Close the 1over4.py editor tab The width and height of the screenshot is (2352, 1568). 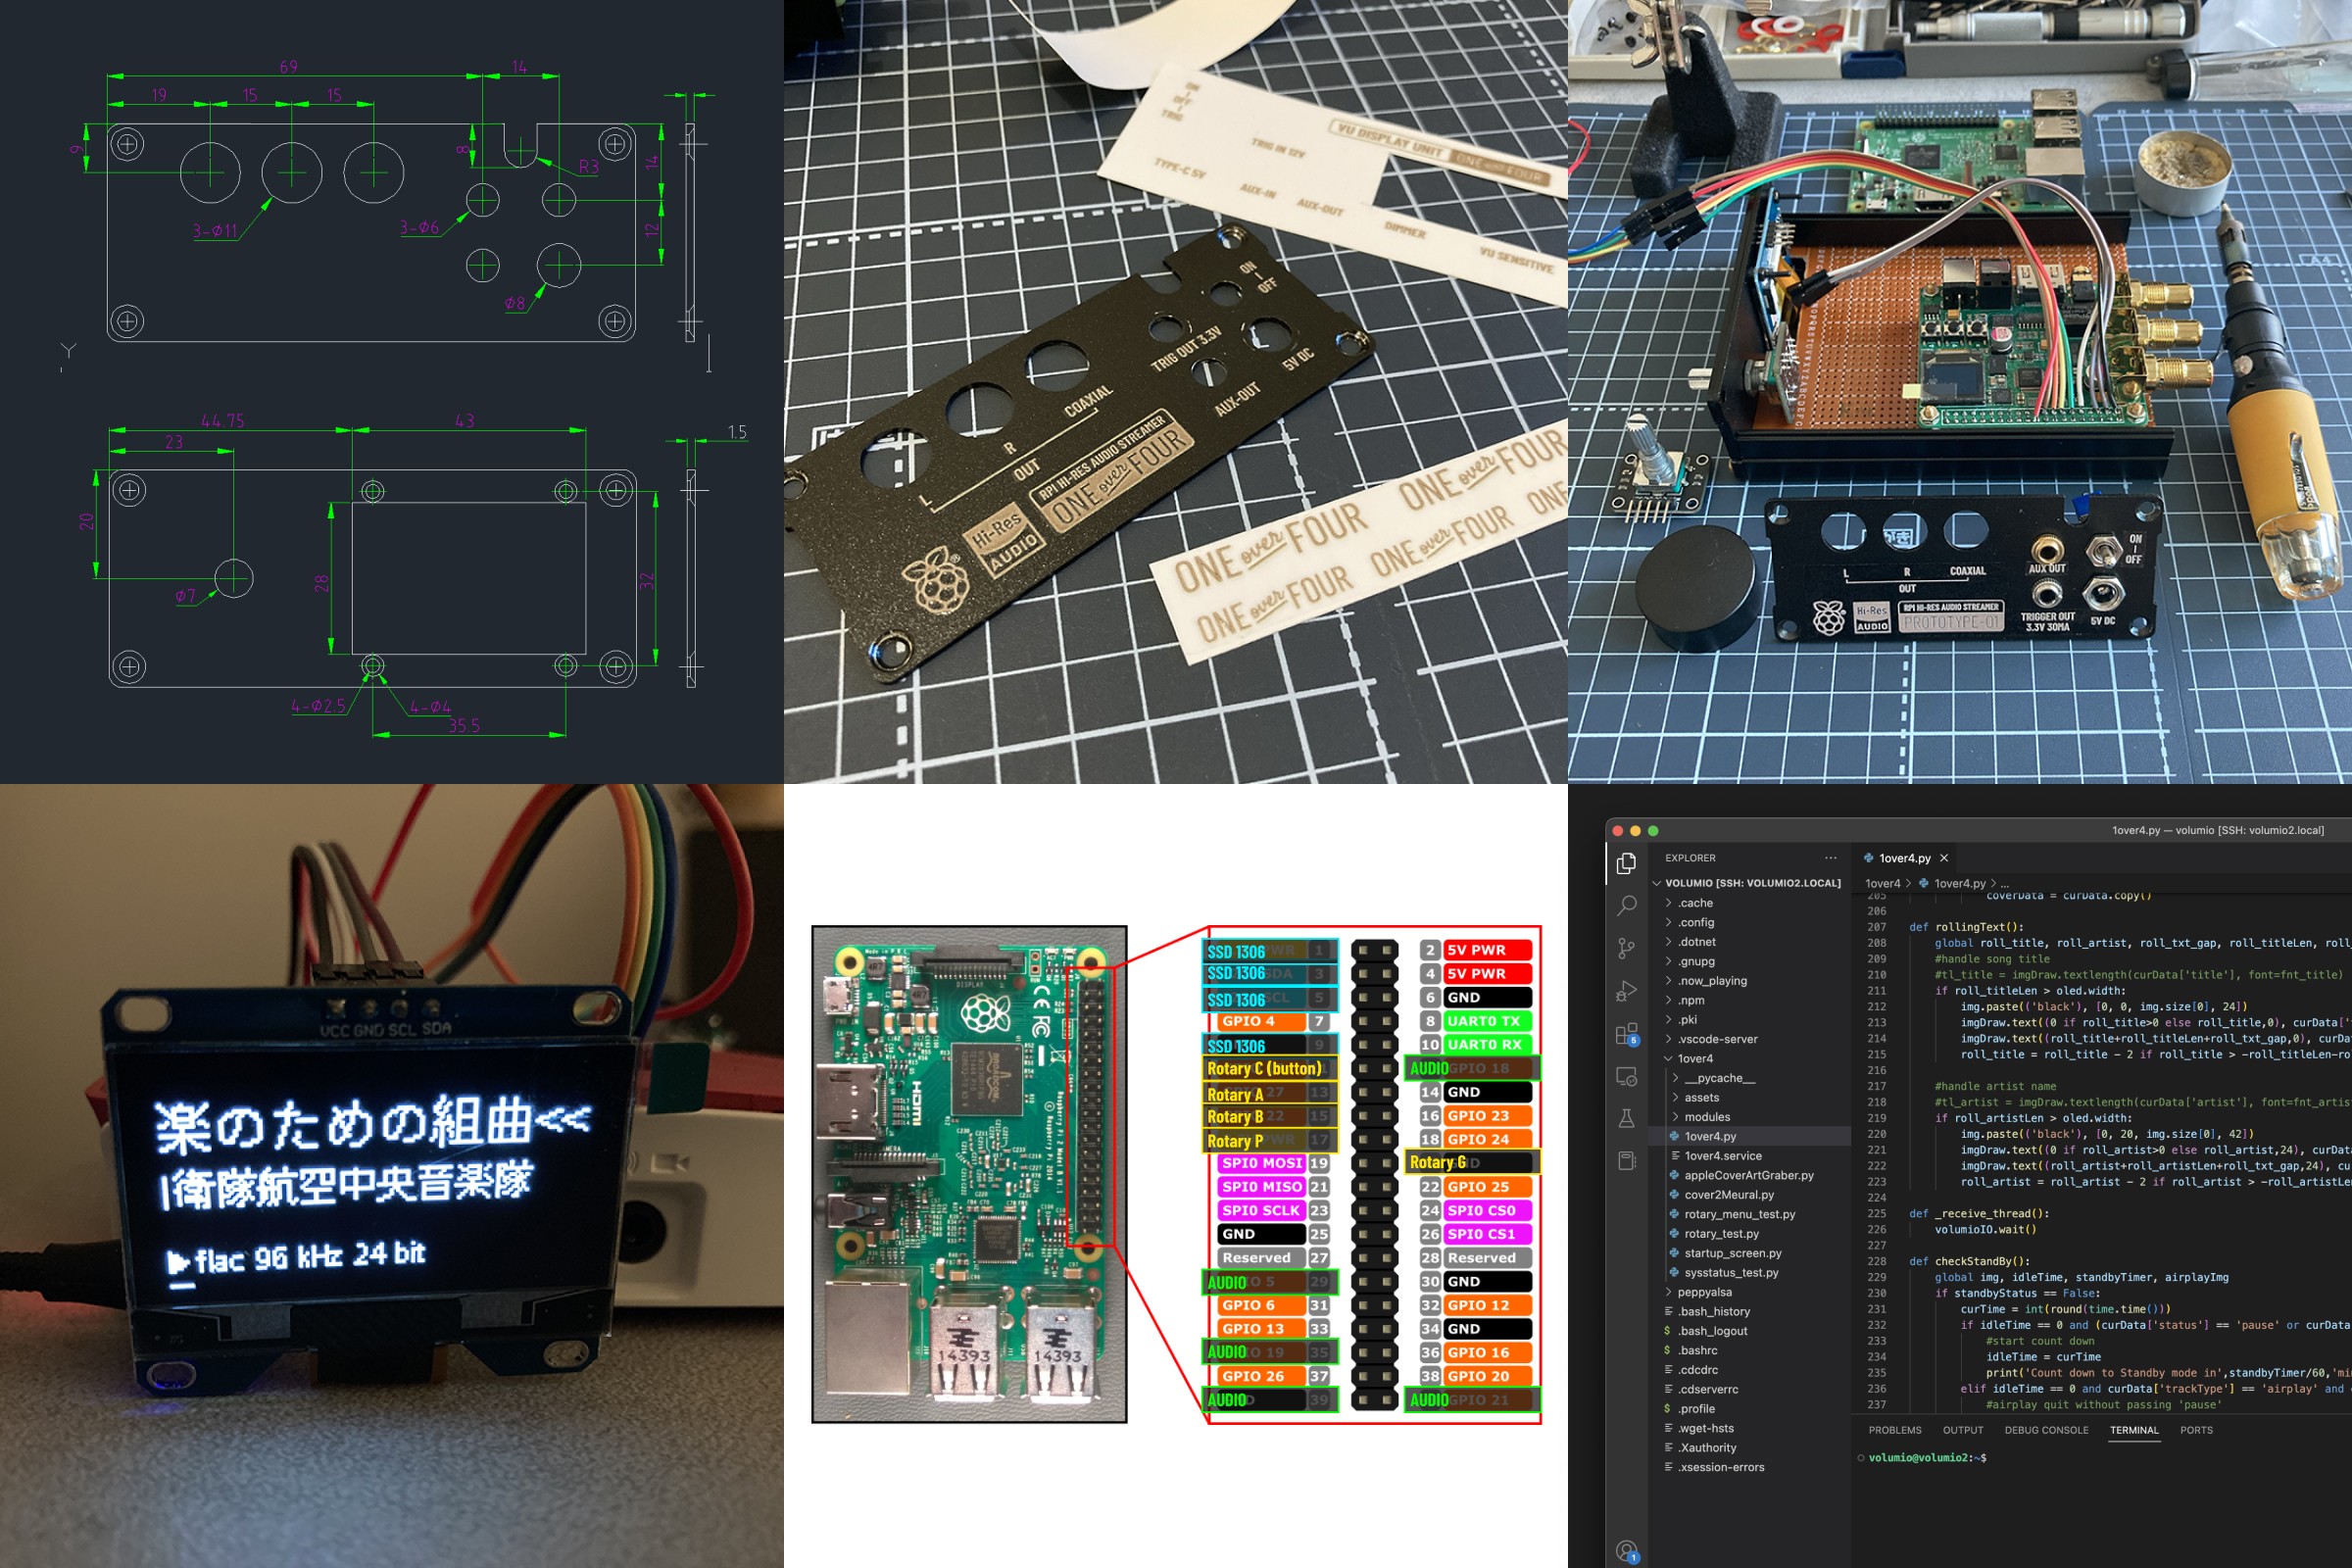coord(1944,858)
